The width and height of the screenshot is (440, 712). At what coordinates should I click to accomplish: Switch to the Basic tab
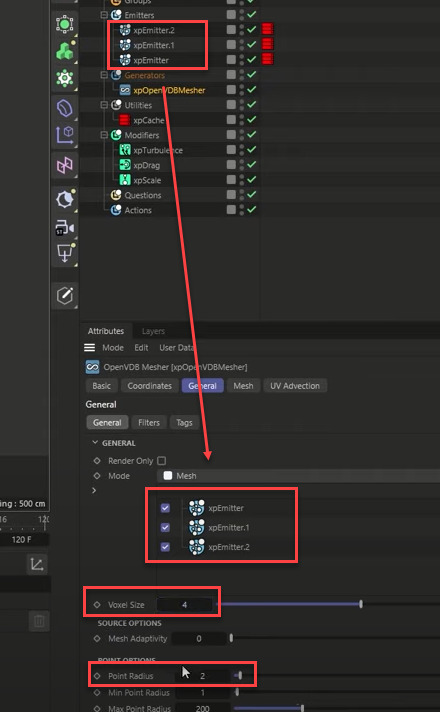coord(101,386)
